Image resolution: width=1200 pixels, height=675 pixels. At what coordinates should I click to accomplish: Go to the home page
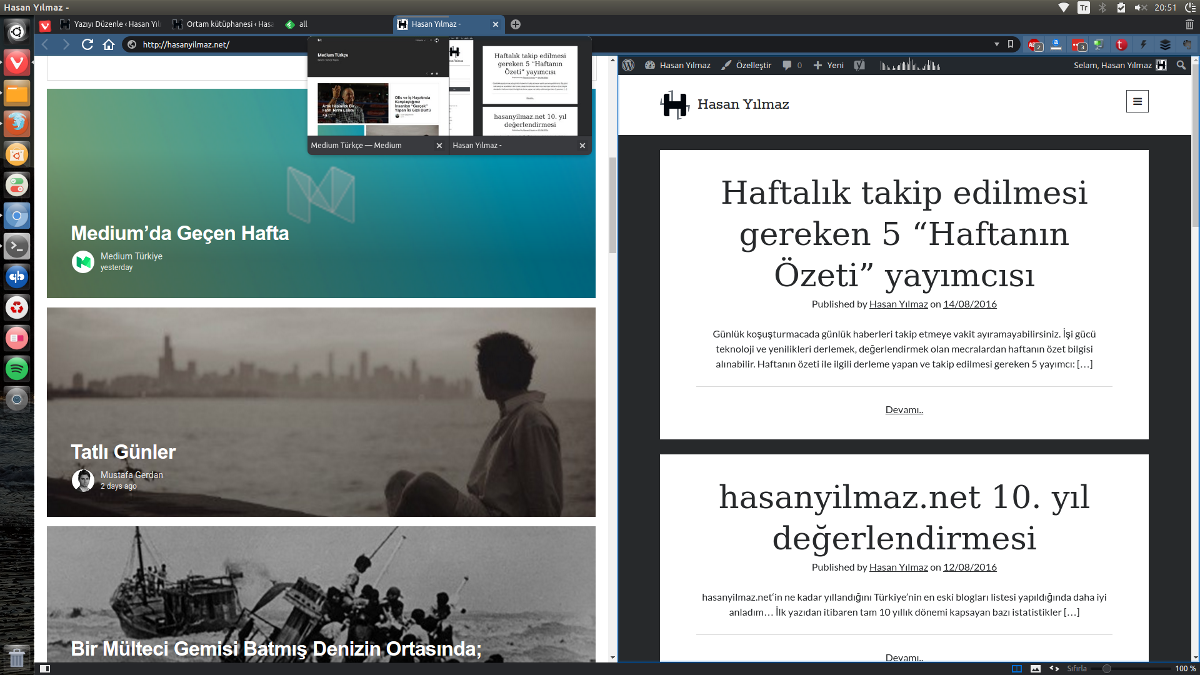pos(109,44)
